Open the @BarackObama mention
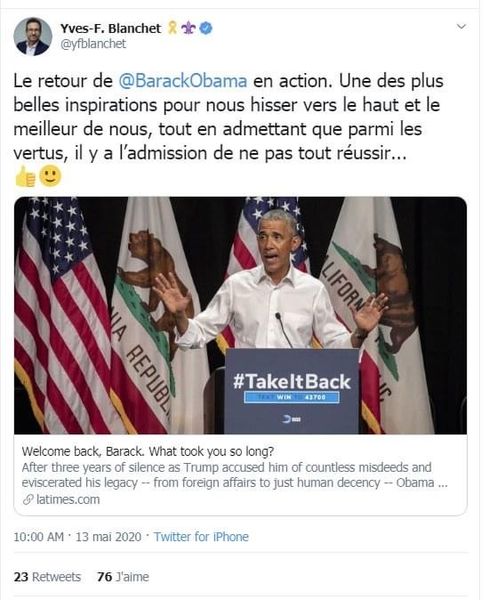 click(183, 81)
